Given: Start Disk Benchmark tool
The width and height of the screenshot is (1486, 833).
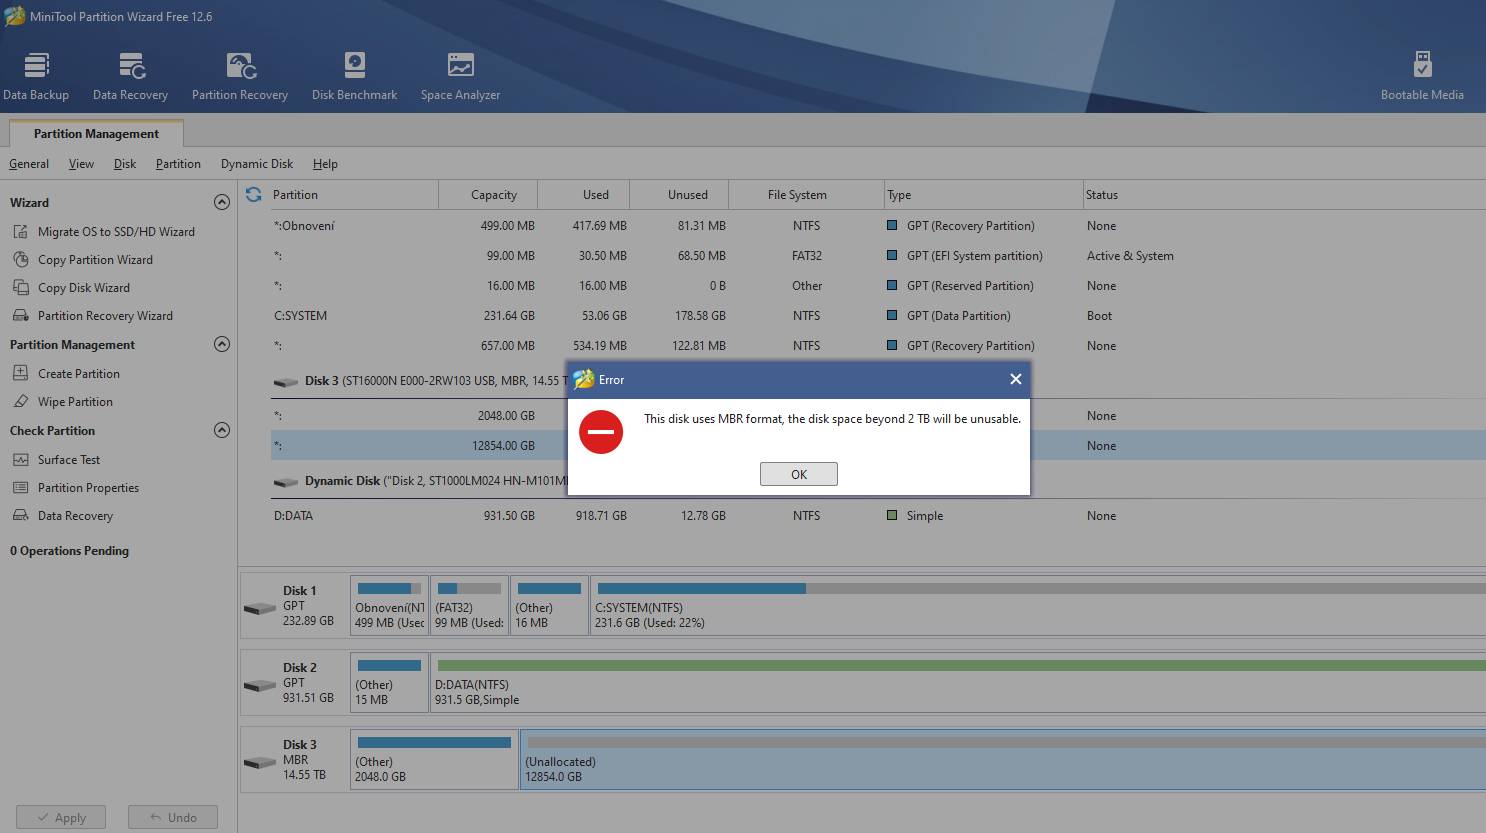Looking at the screenshot, I should (x=354, y=76).
